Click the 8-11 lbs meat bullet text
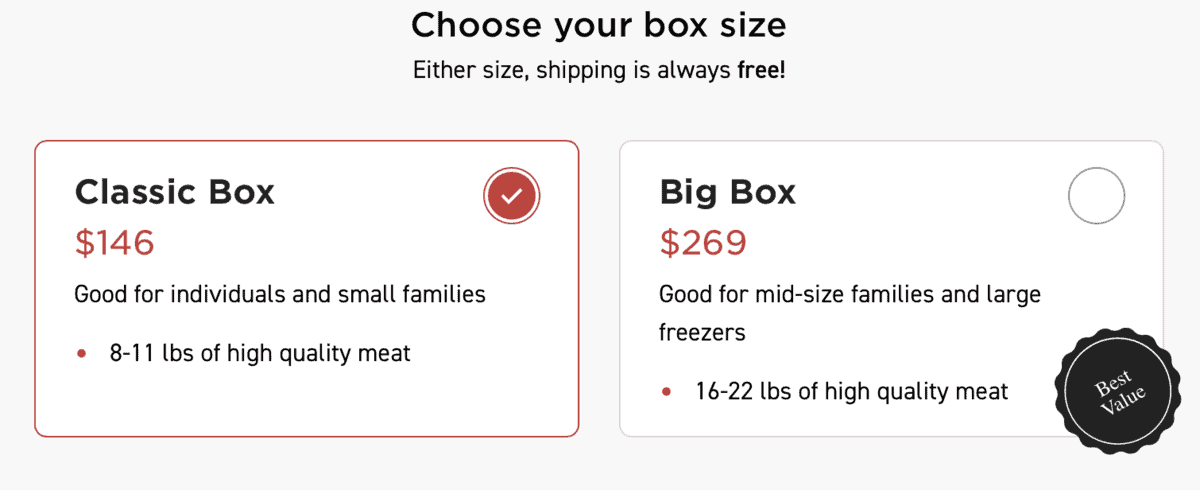The height and width of the screenshot is (490, 1200). tap(260, 353)
